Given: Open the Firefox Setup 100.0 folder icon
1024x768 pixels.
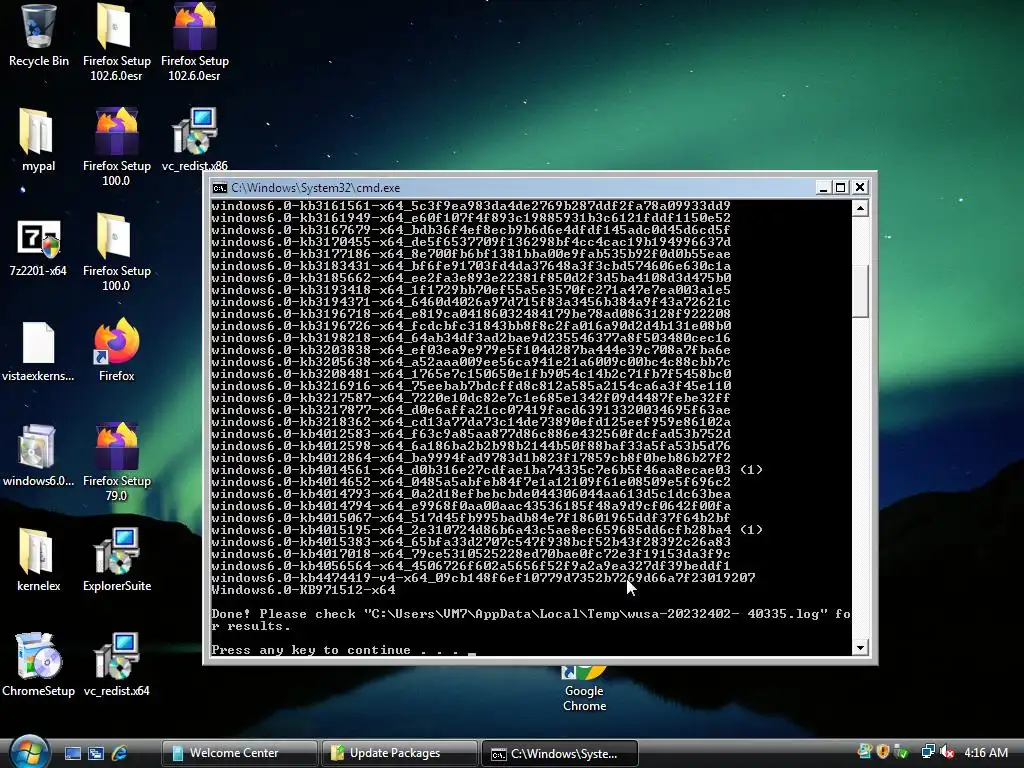Looking at the screenshot, I should (x=116, y=252).
